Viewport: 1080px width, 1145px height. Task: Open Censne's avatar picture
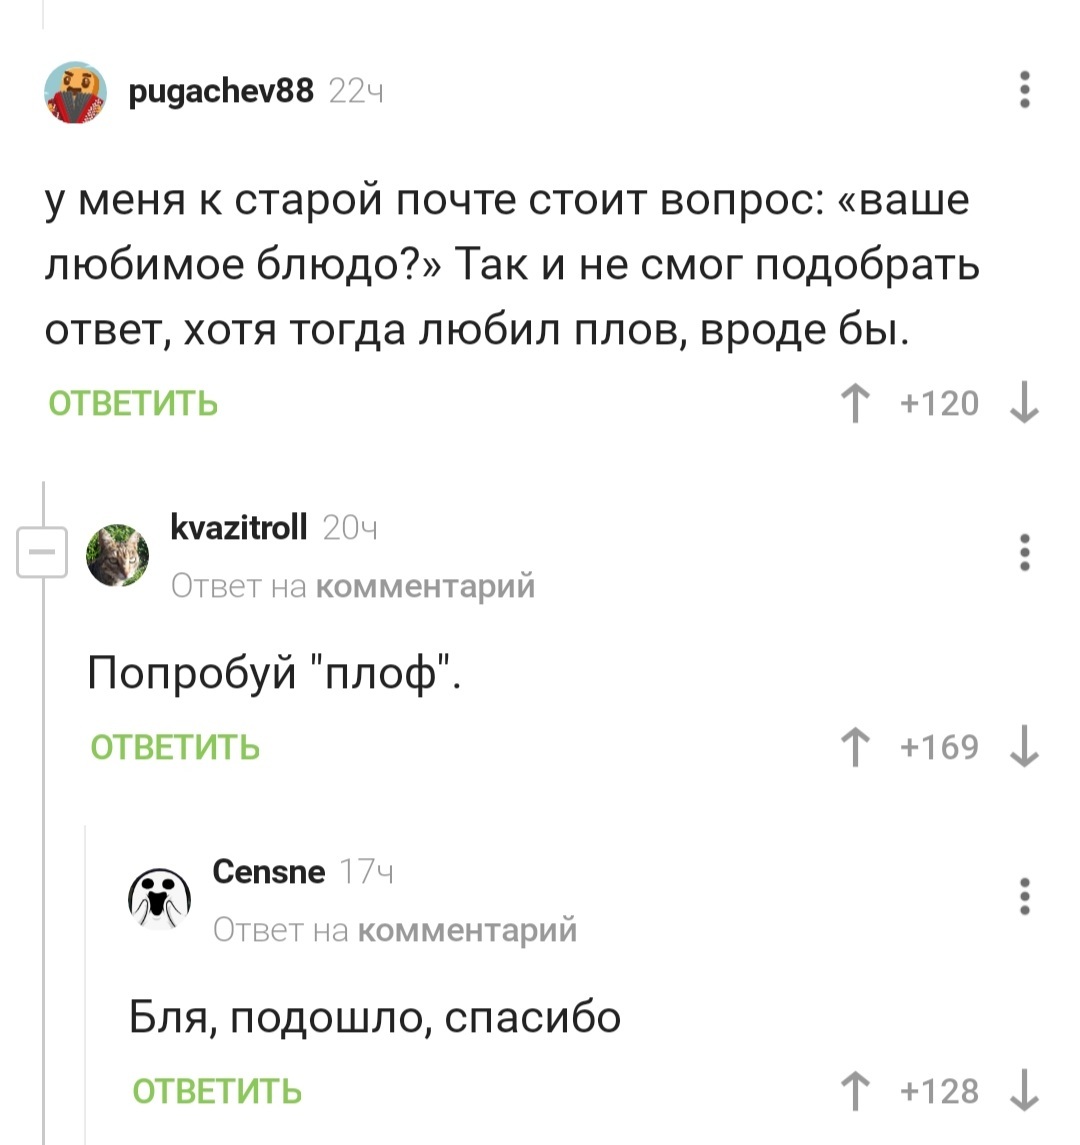(x=159, y=897)
